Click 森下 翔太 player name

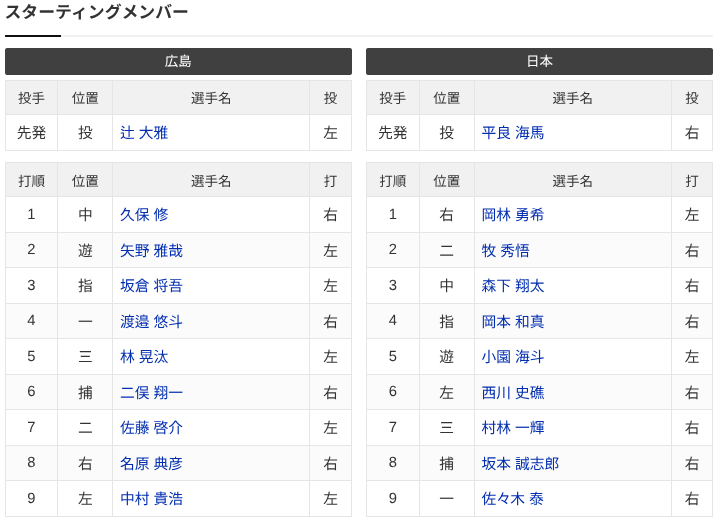(513, 286)
